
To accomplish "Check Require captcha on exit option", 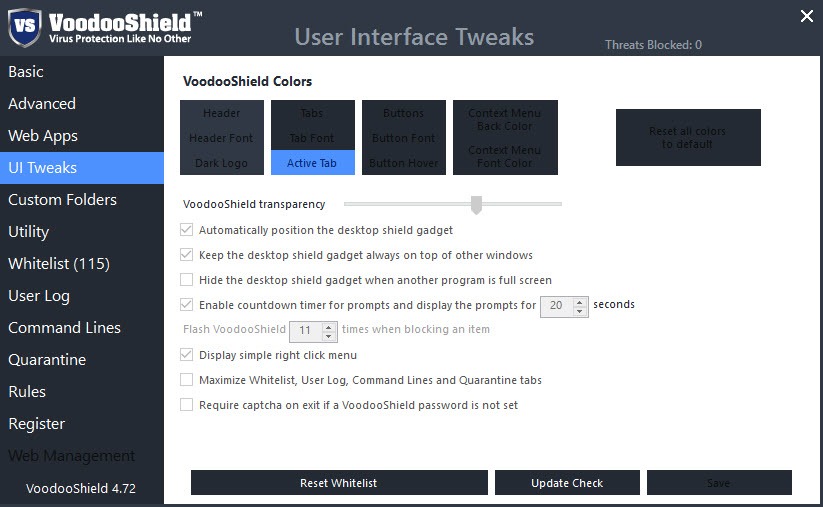I will [186, 405].
